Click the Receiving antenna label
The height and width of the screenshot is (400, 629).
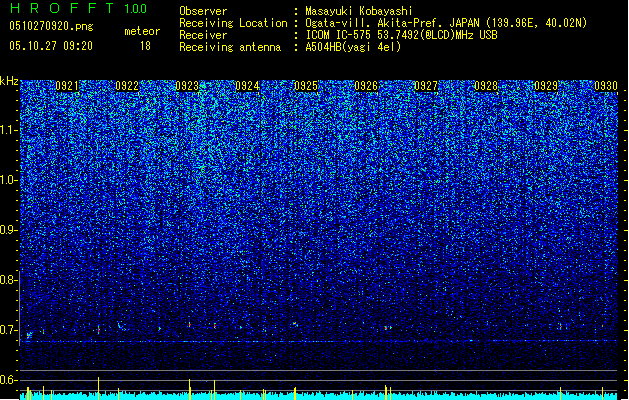tap(230, 47)
